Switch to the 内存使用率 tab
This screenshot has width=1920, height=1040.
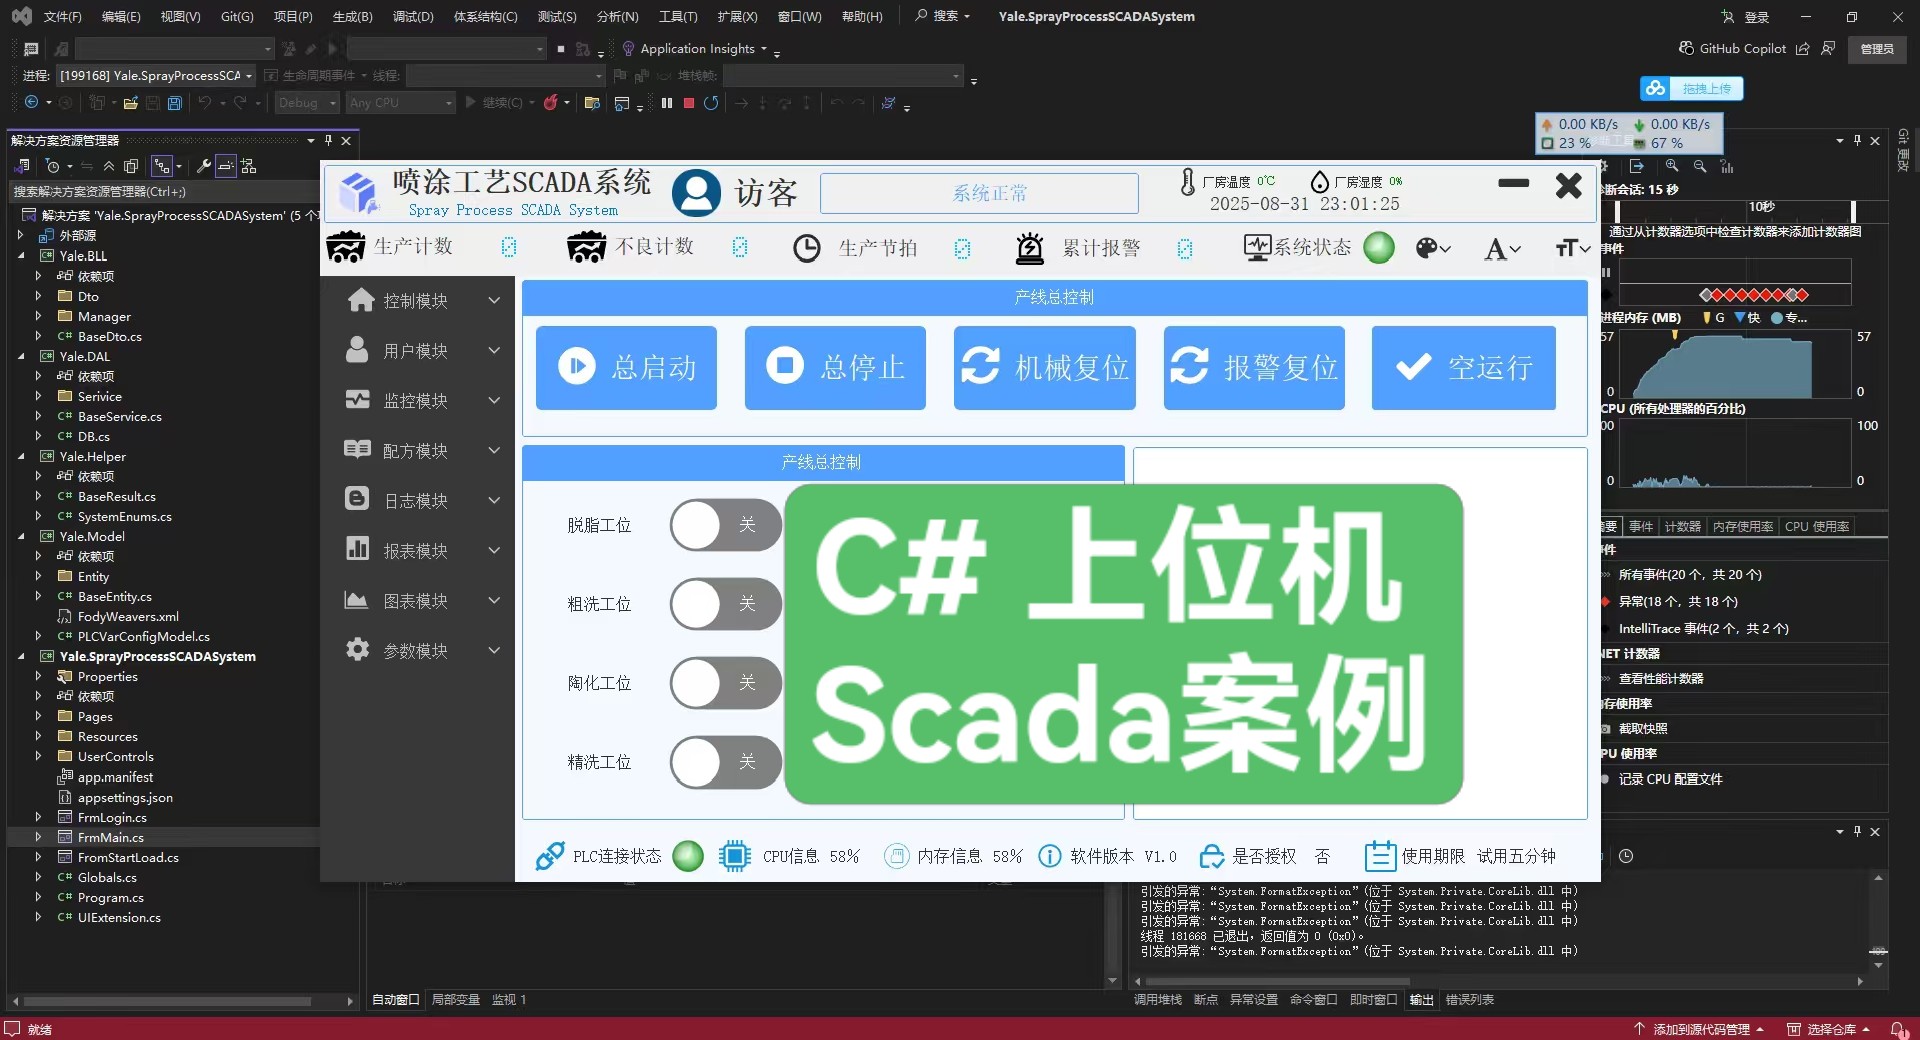click(x=1742, y=526)
